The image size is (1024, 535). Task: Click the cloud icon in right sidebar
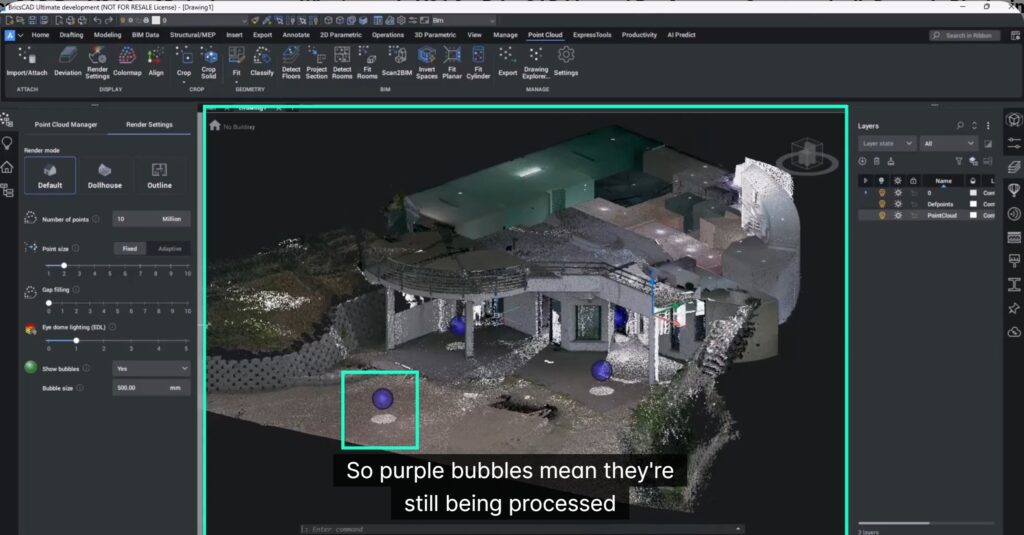pyautogui.click(x=1014, y=332)
